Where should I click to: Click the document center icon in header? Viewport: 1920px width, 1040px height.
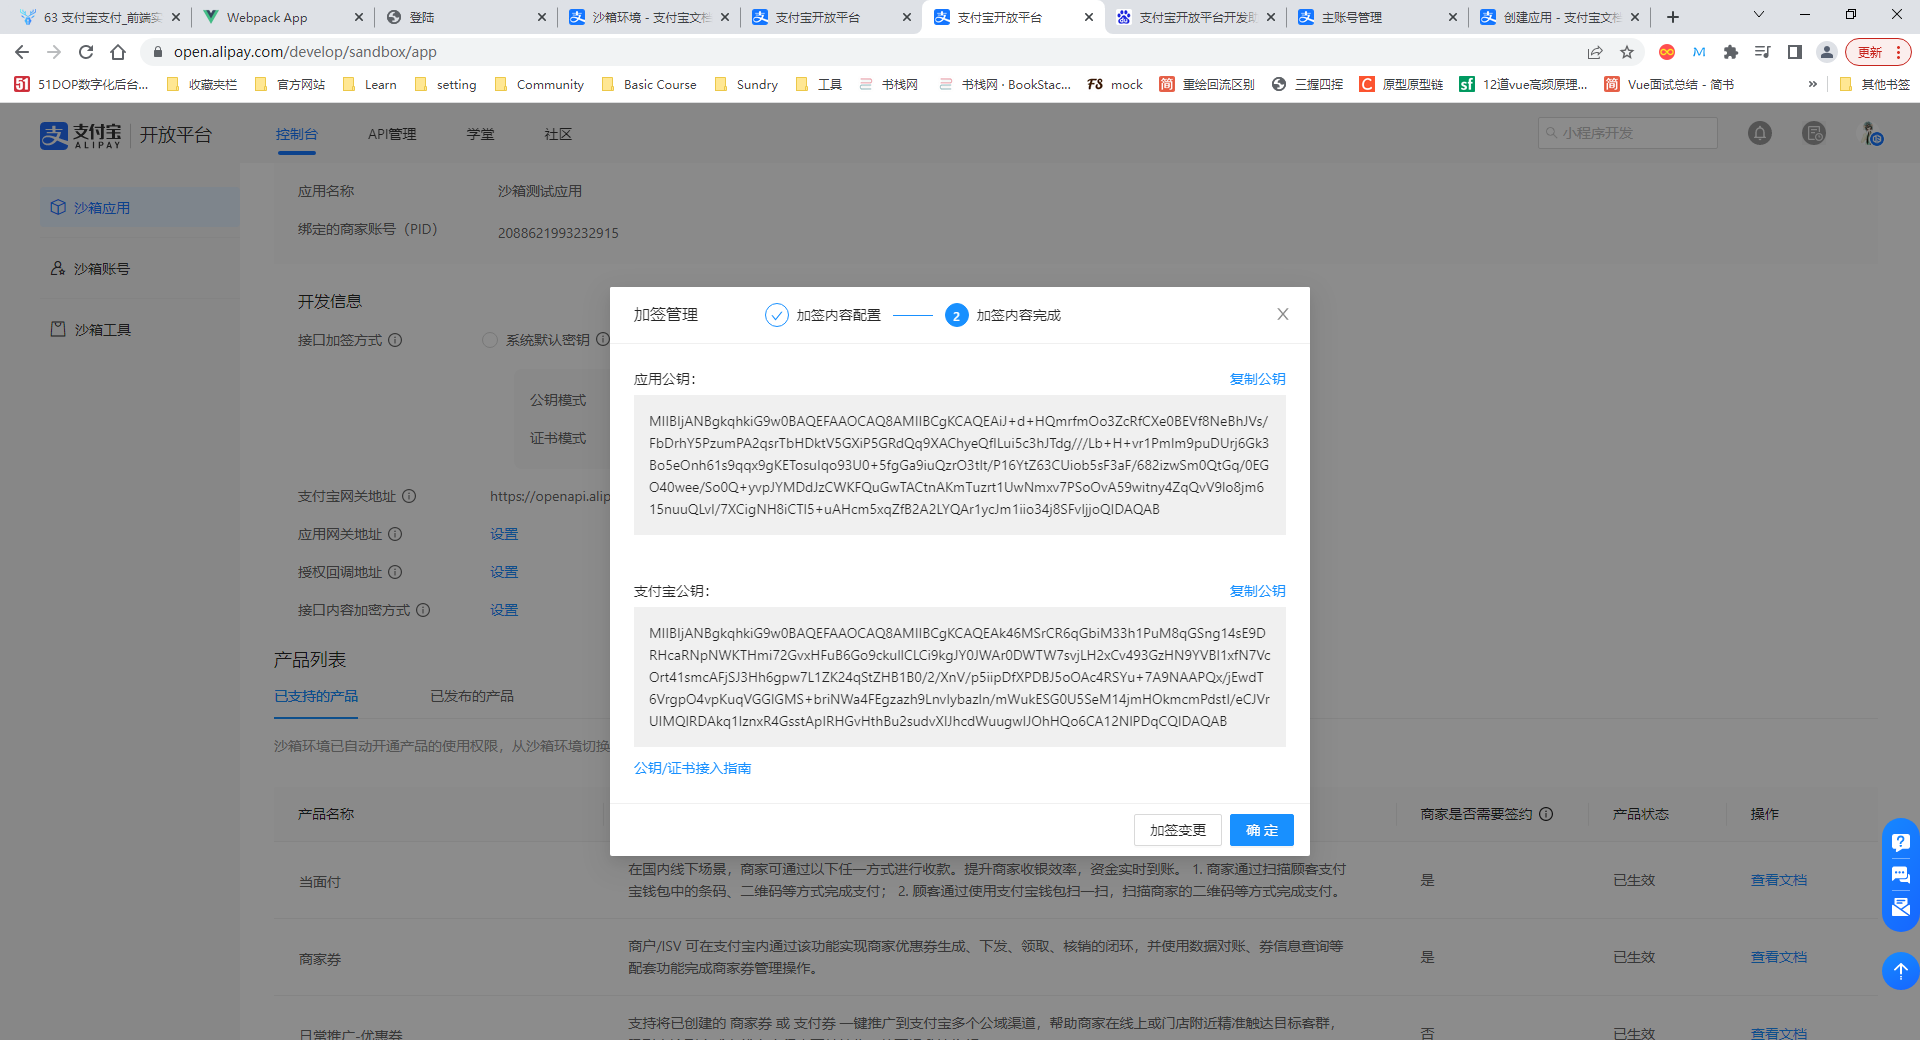click(x=1814, y=133)
